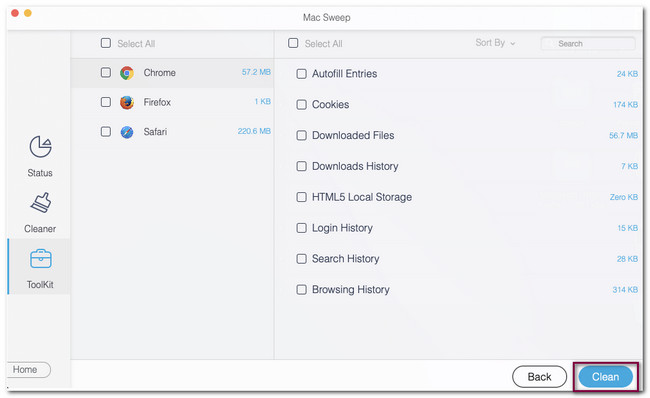Check the HTML5 Local Storage box
Viewport: 650px width, 398px height.
pos(301,197)
